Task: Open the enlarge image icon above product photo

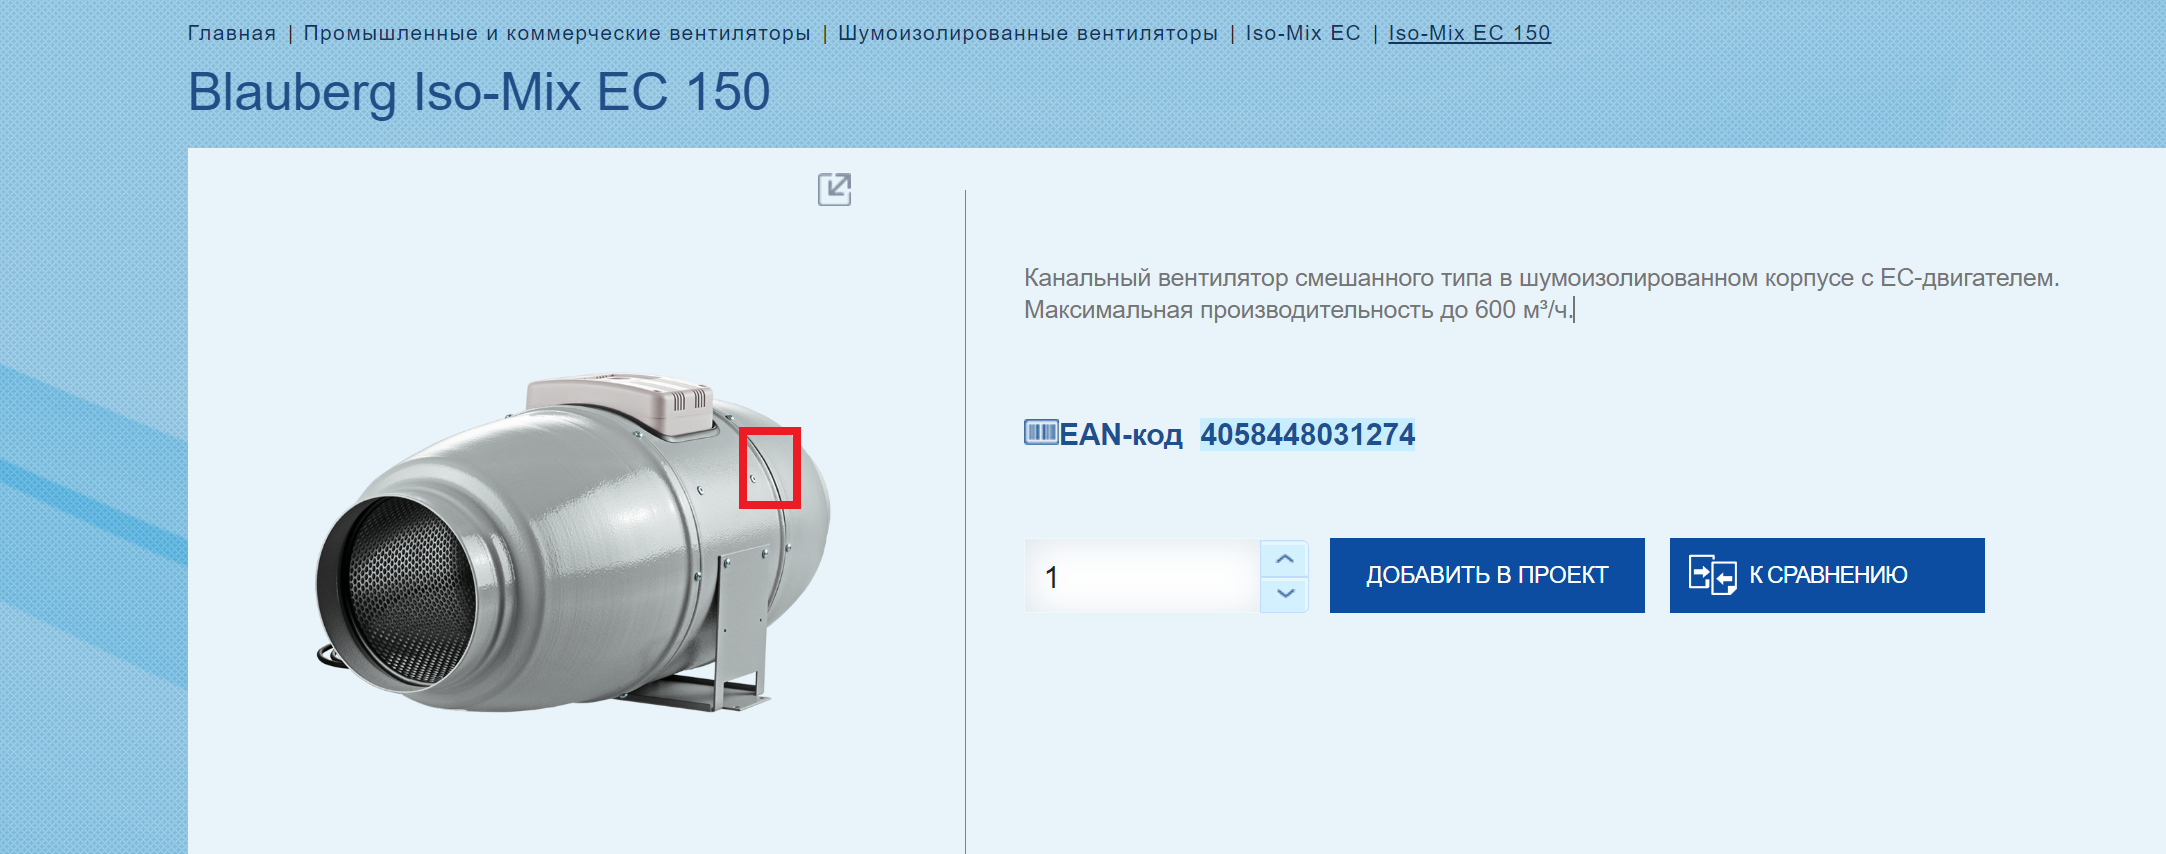Action: [x=834, y=189]
